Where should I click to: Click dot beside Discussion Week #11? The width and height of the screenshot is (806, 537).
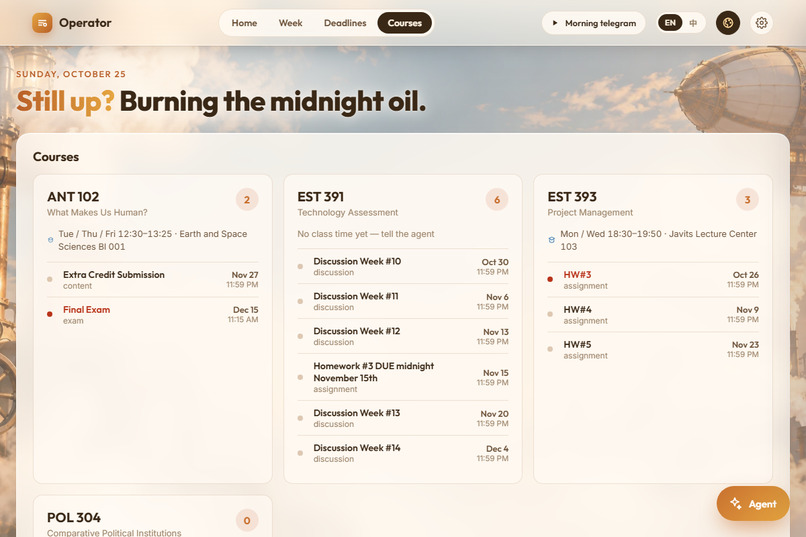300,301
